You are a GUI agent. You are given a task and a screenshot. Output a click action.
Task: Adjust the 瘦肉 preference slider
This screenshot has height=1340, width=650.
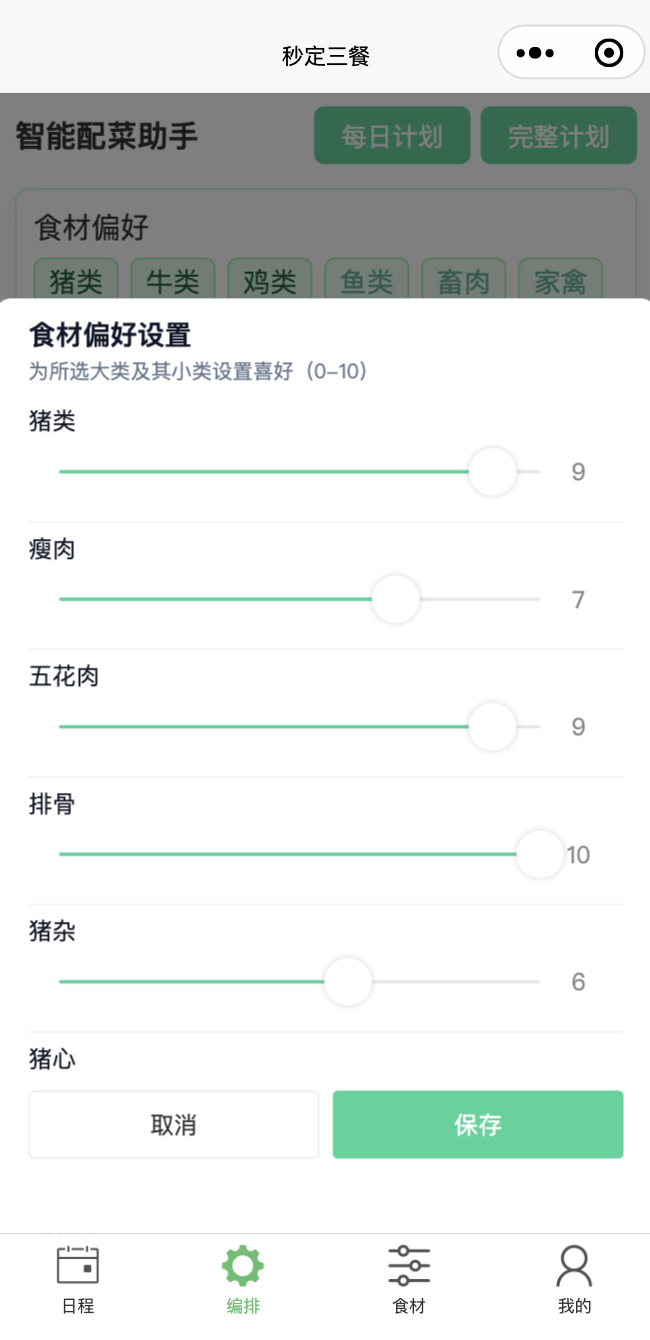coord(395,599)
